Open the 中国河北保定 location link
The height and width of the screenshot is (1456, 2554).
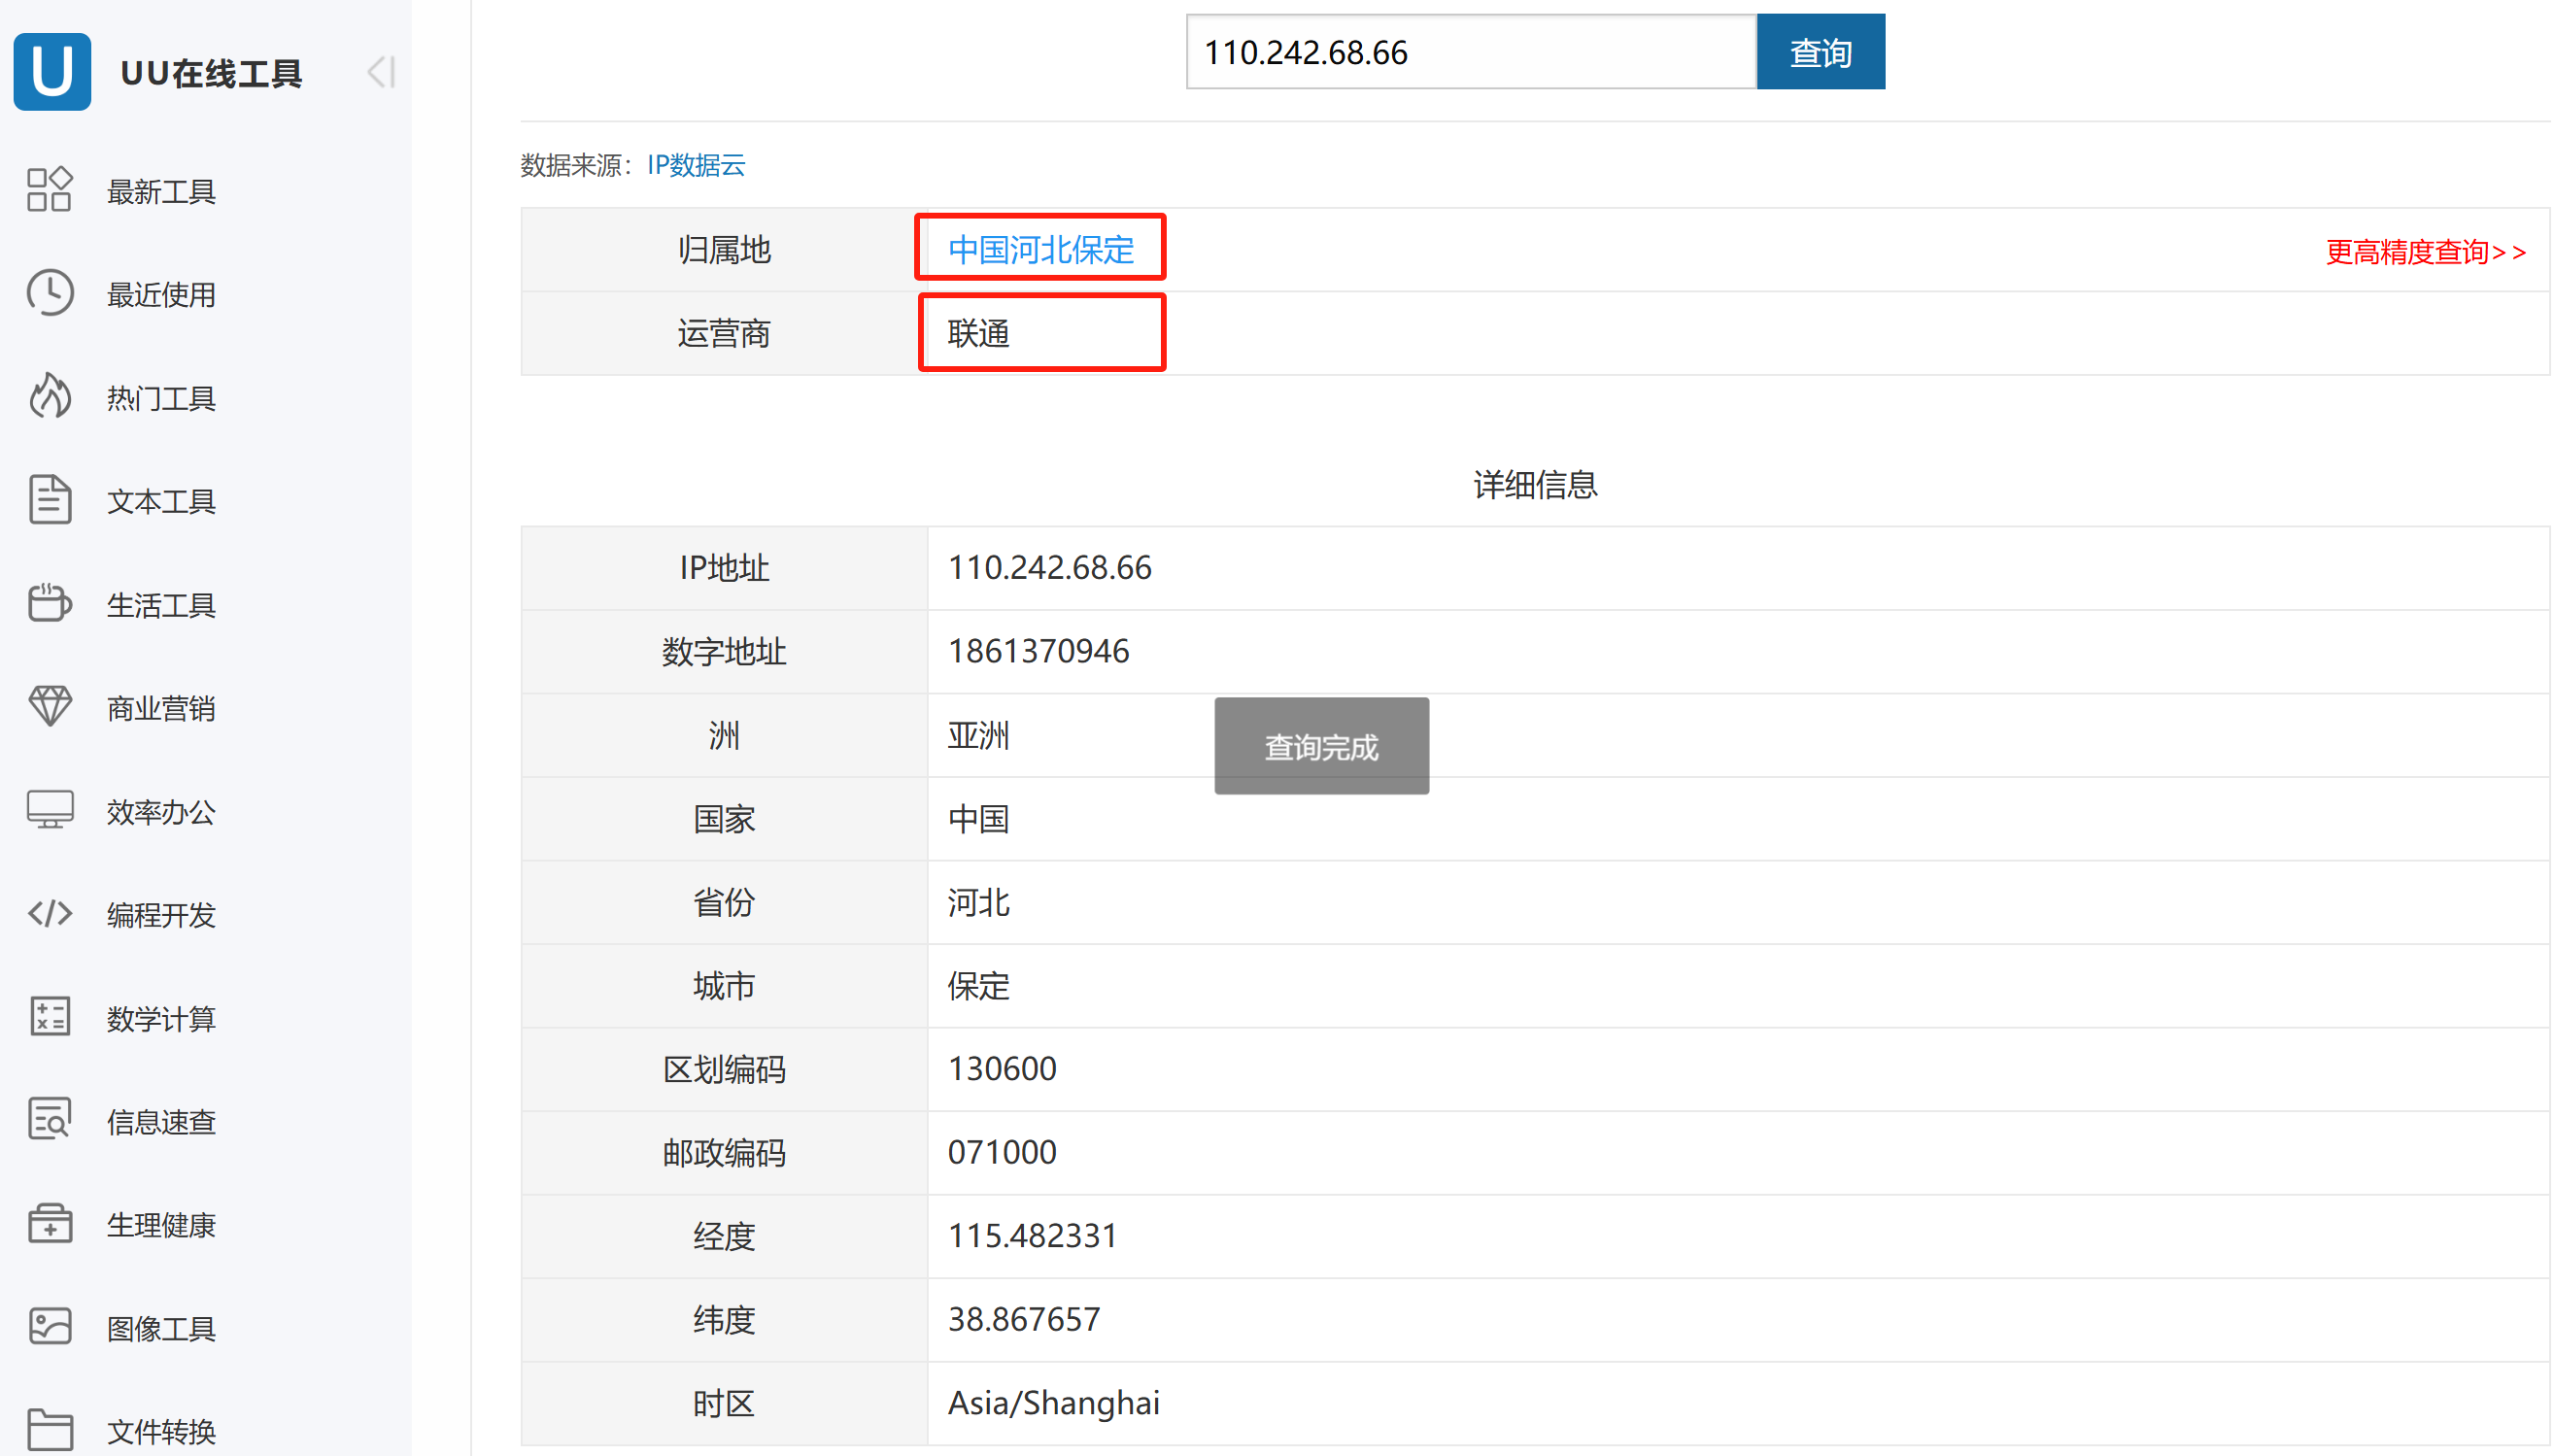click(x=1040, y=249)
